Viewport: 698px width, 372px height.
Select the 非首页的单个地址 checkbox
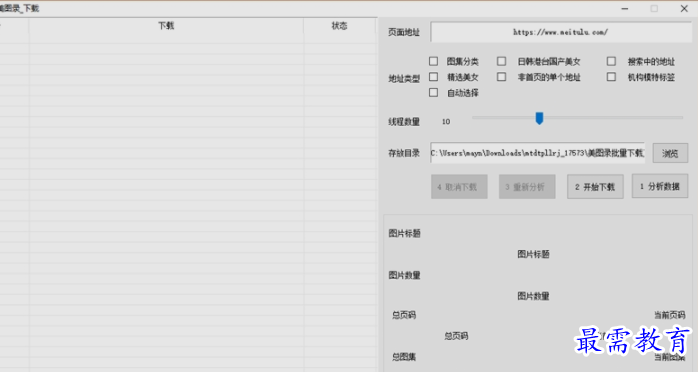tap(502, 77)
